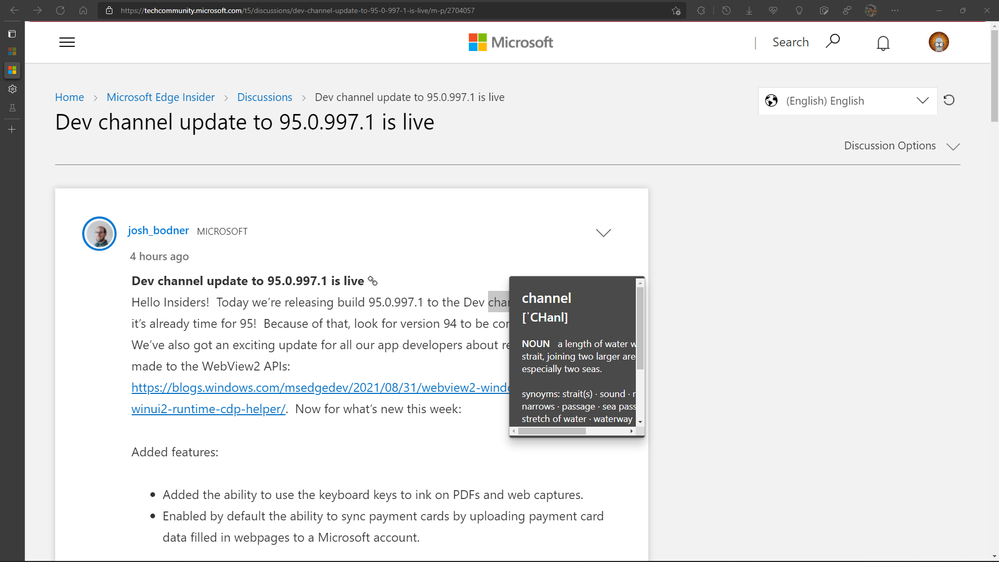This screenshot has width=999, height=562.
Task: Click the MICROSOFT rank label
Action: pyautogui.click(x=222, y=231)
